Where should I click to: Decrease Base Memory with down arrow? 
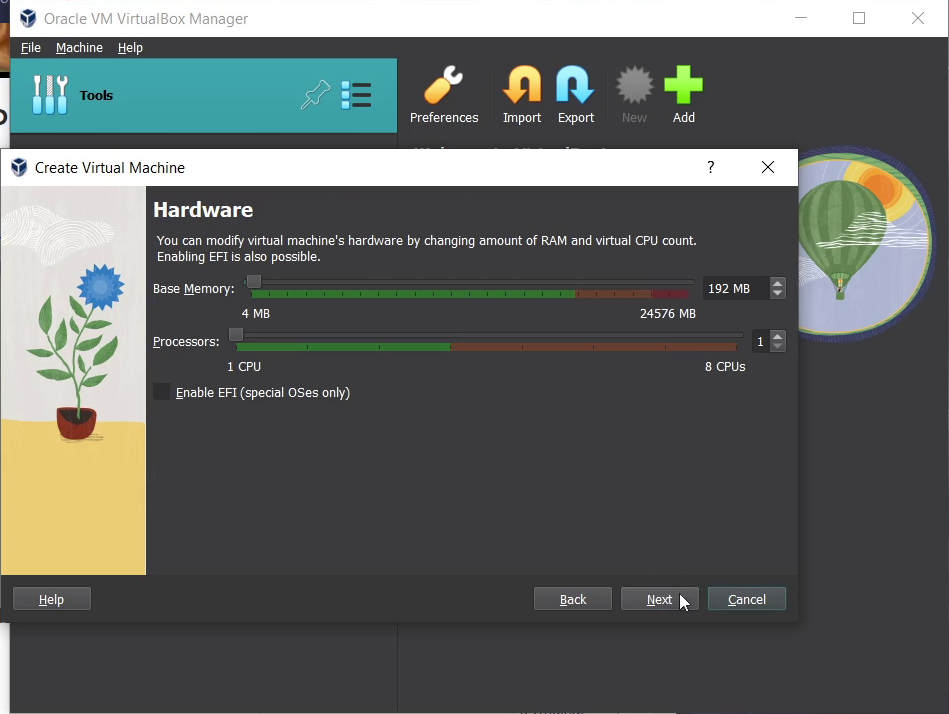click(778, 294)
